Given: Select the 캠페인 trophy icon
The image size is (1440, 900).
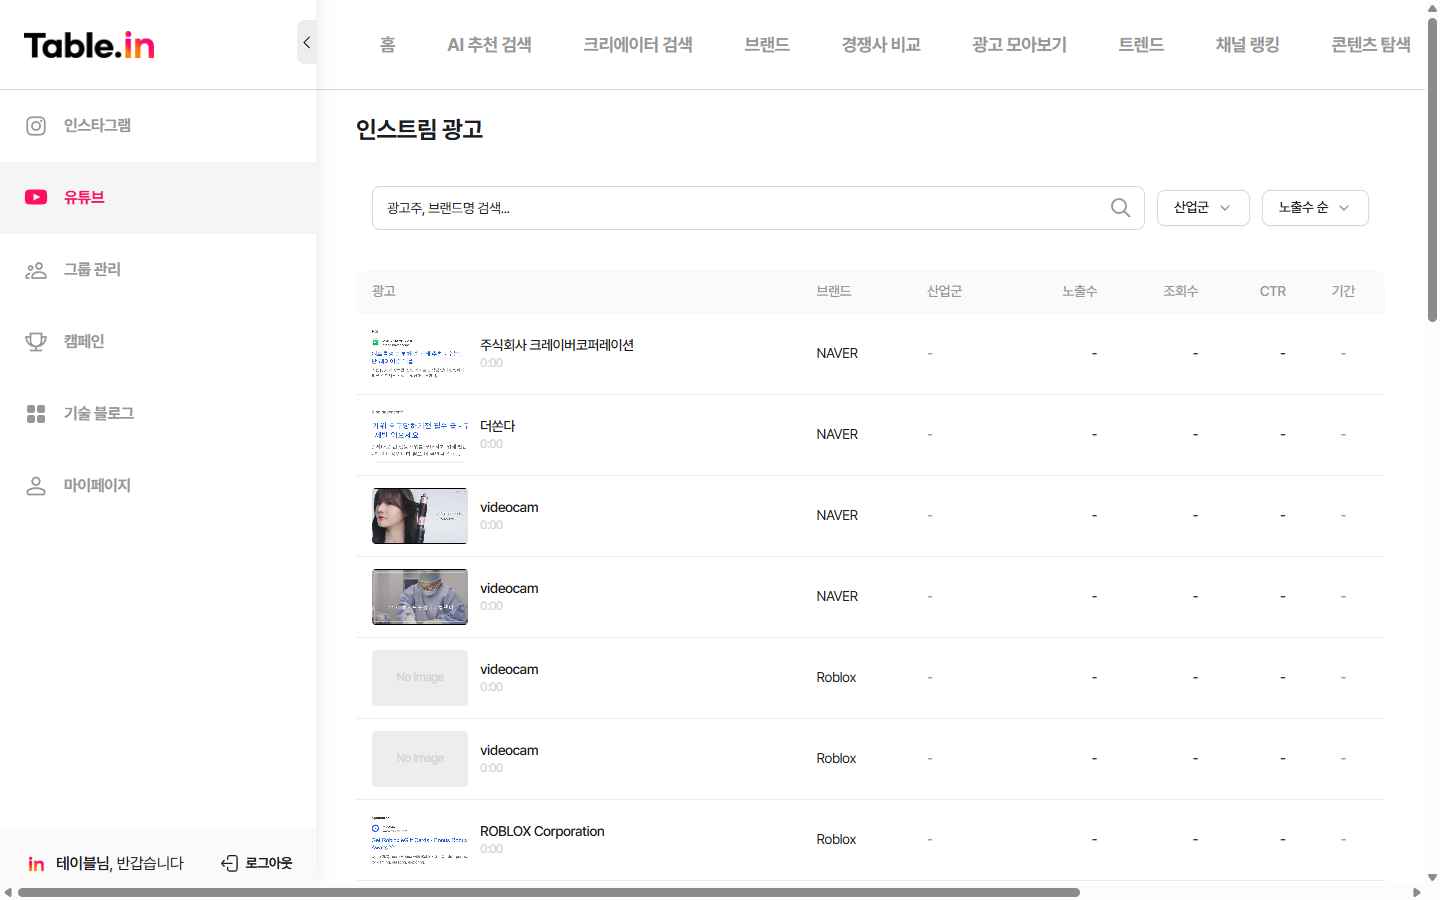Looking at the screenshot, I should click(36, 341).
